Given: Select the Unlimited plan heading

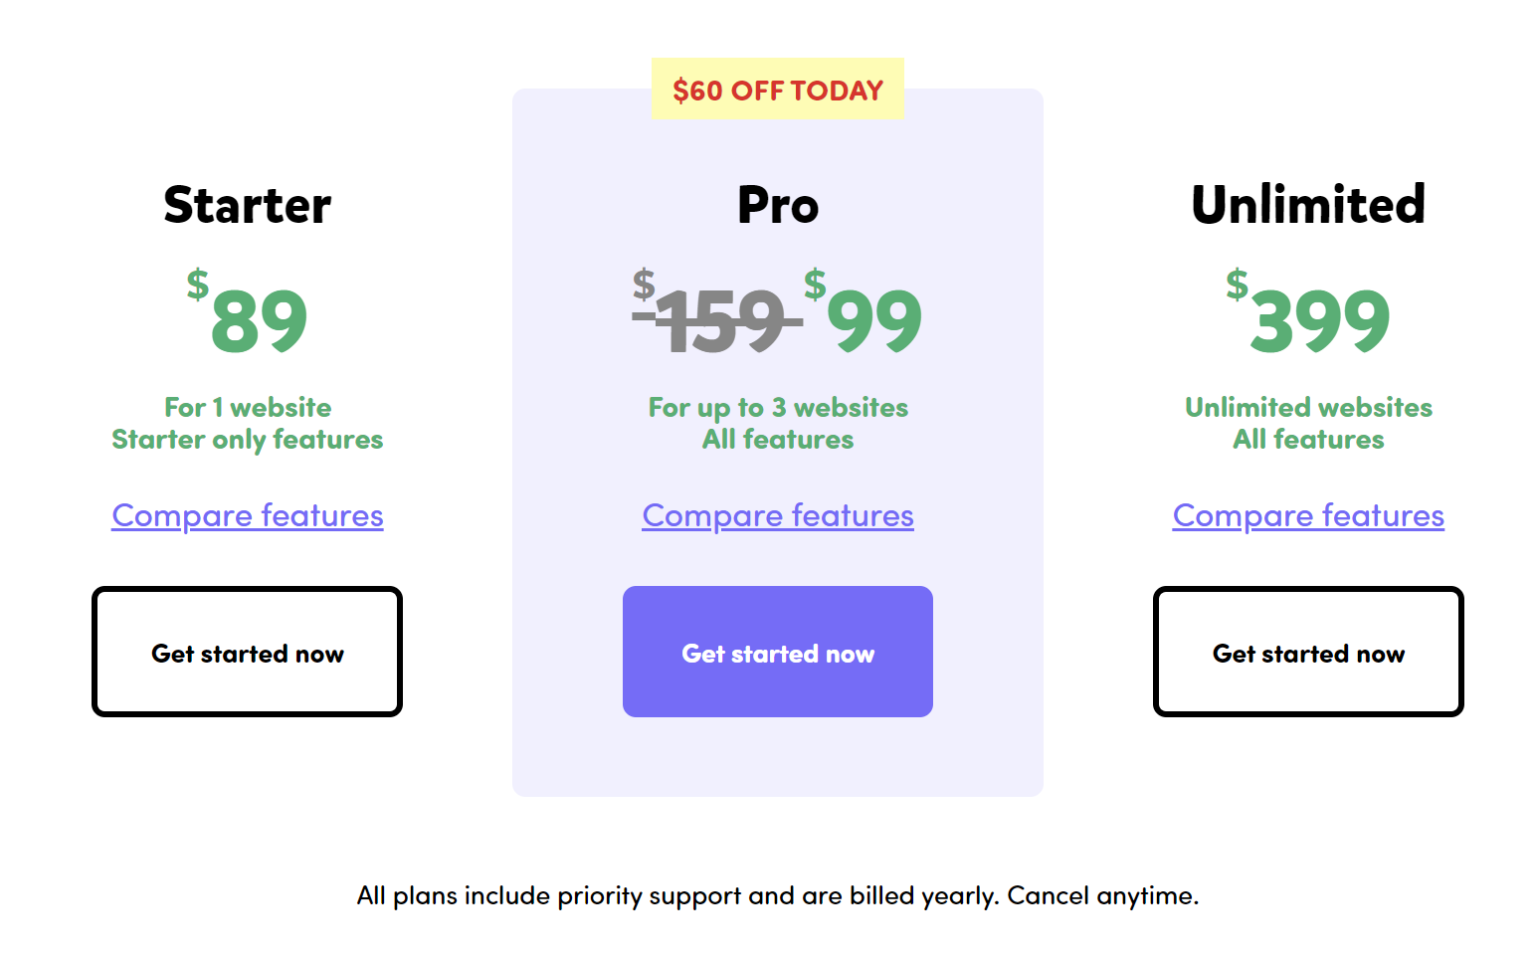Looking at the screenshot, I should (1307, 205).
